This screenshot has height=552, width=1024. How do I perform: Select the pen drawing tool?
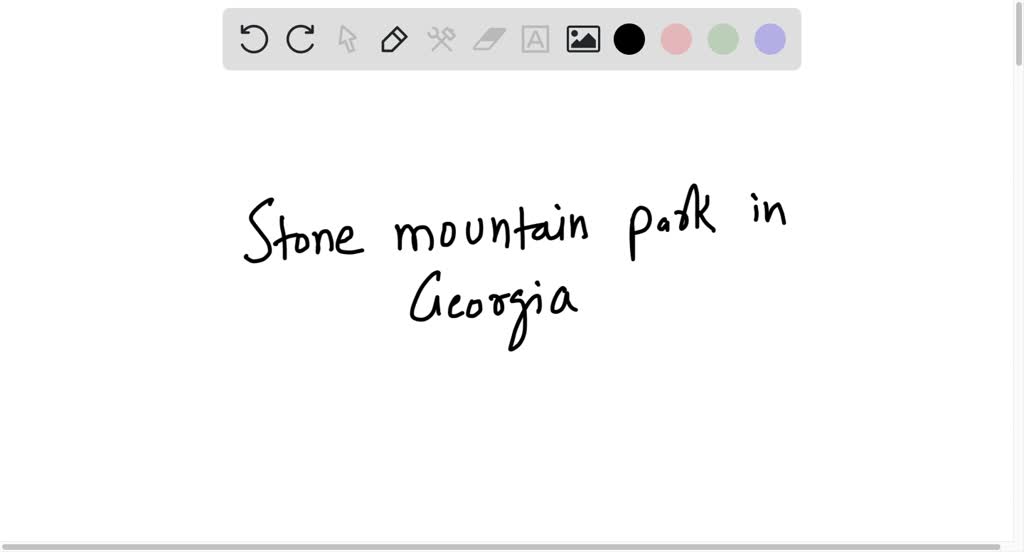[x=394, y=39]
